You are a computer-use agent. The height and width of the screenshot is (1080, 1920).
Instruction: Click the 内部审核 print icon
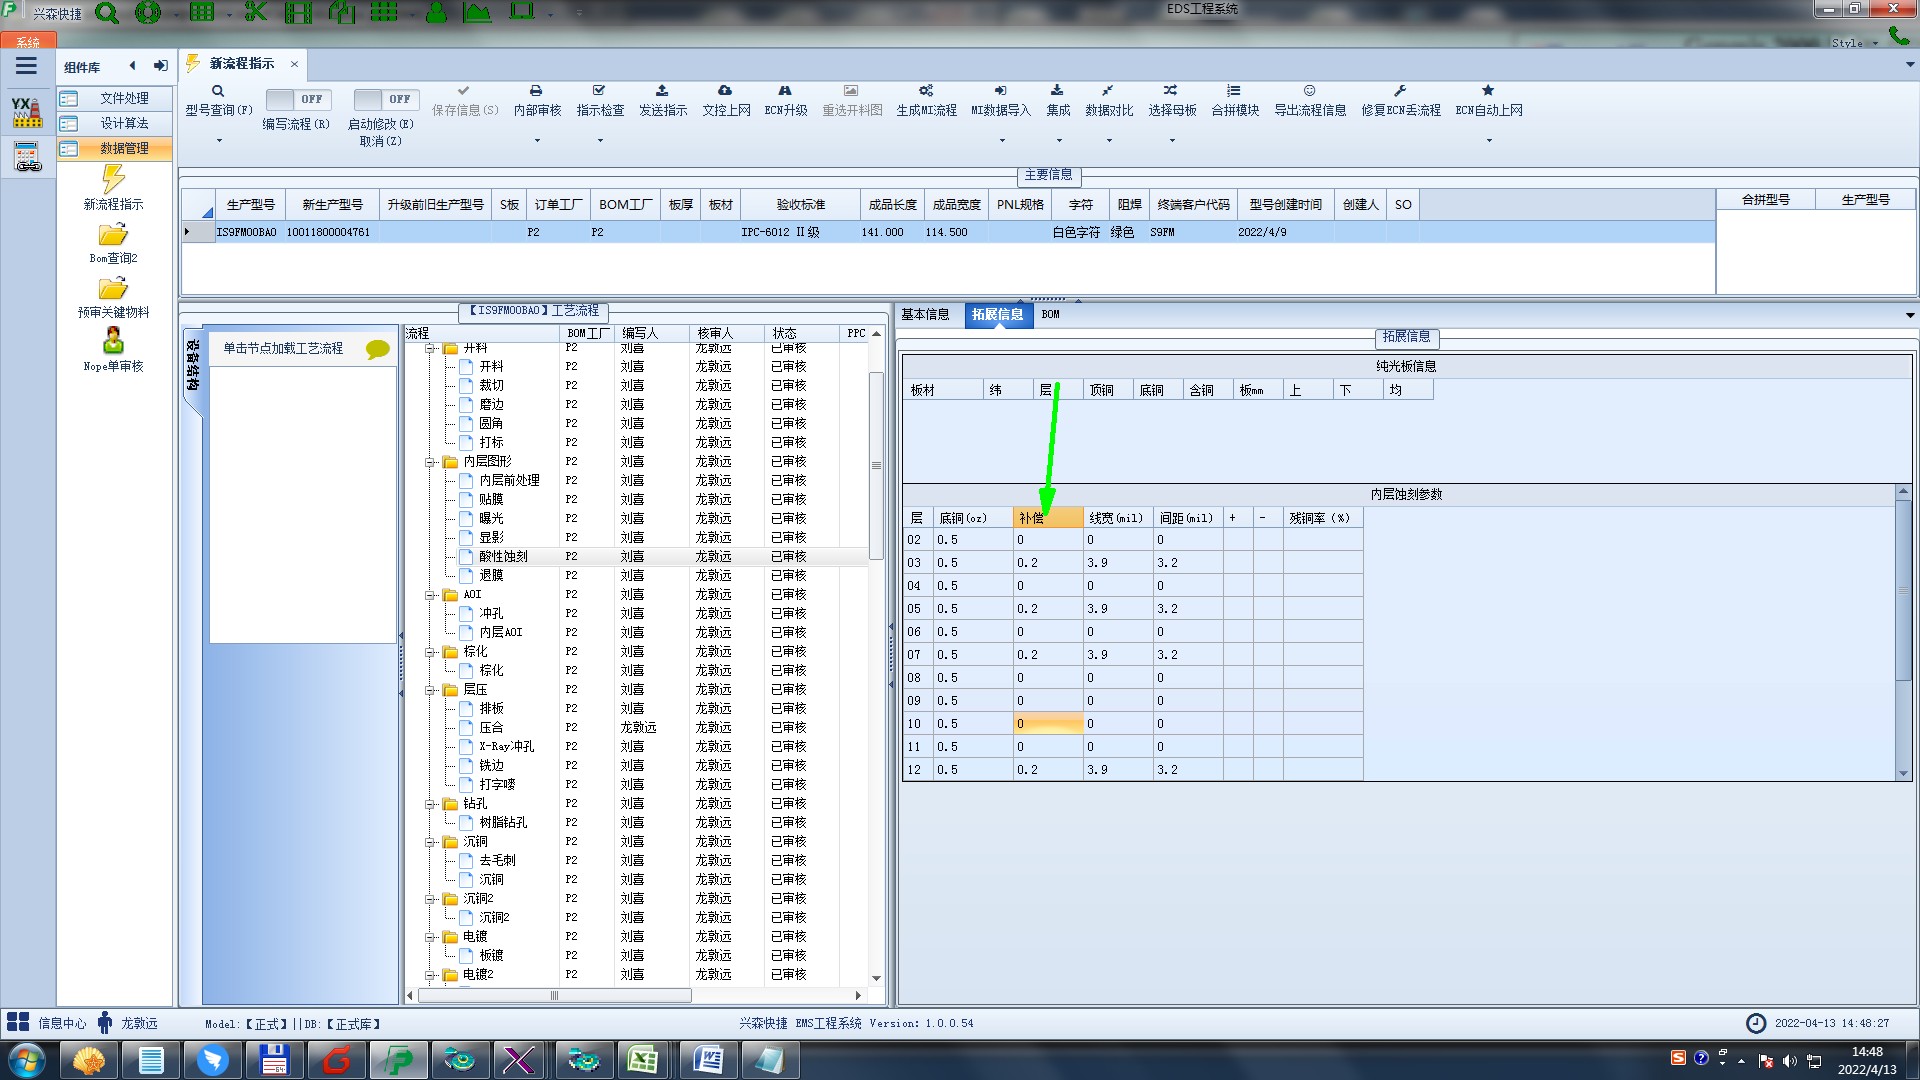(x=536, y=91)
